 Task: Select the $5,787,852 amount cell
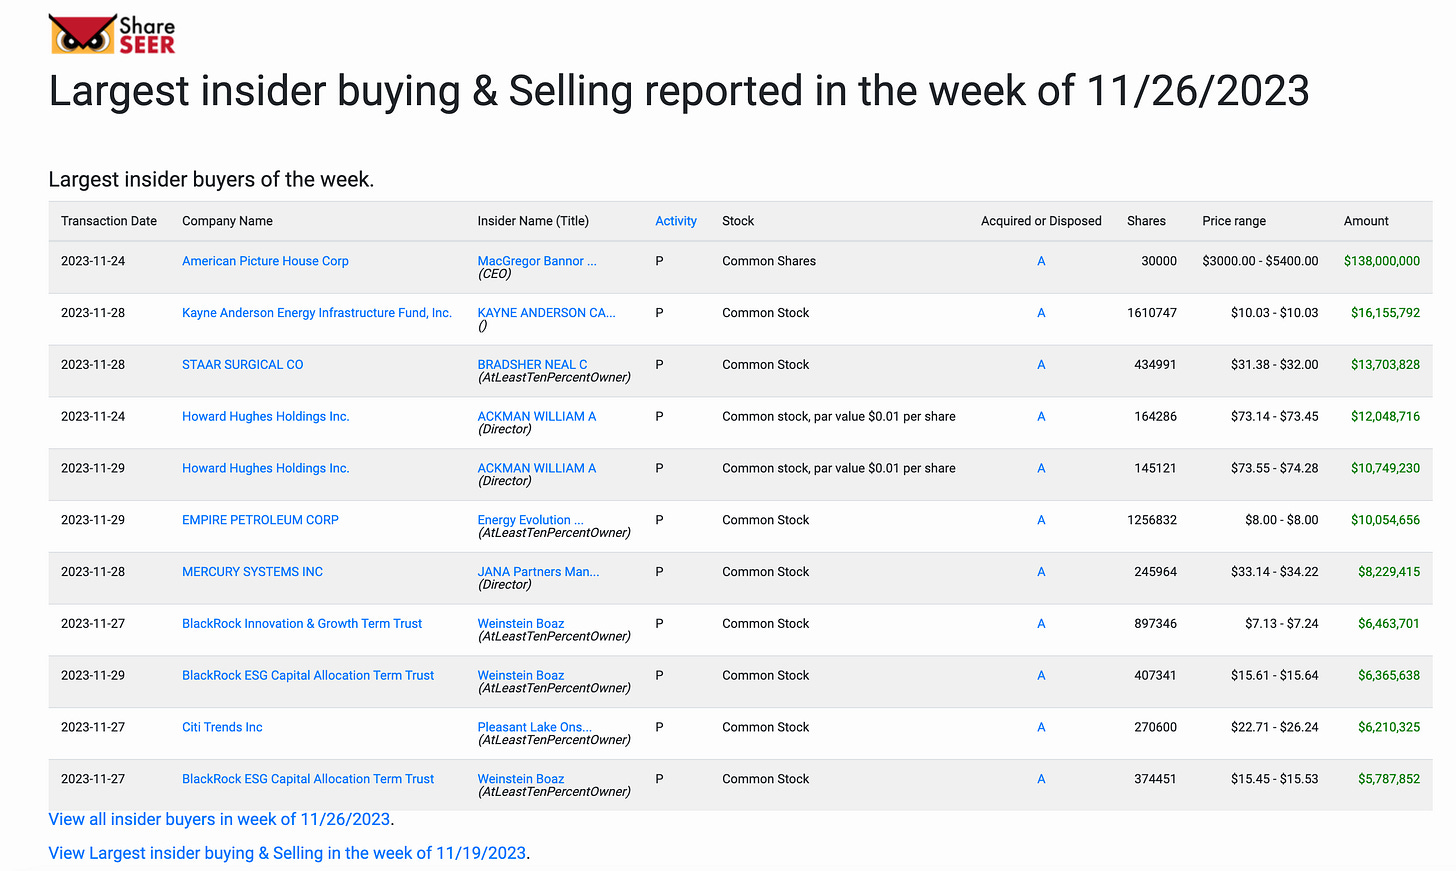coord(1389,779)
